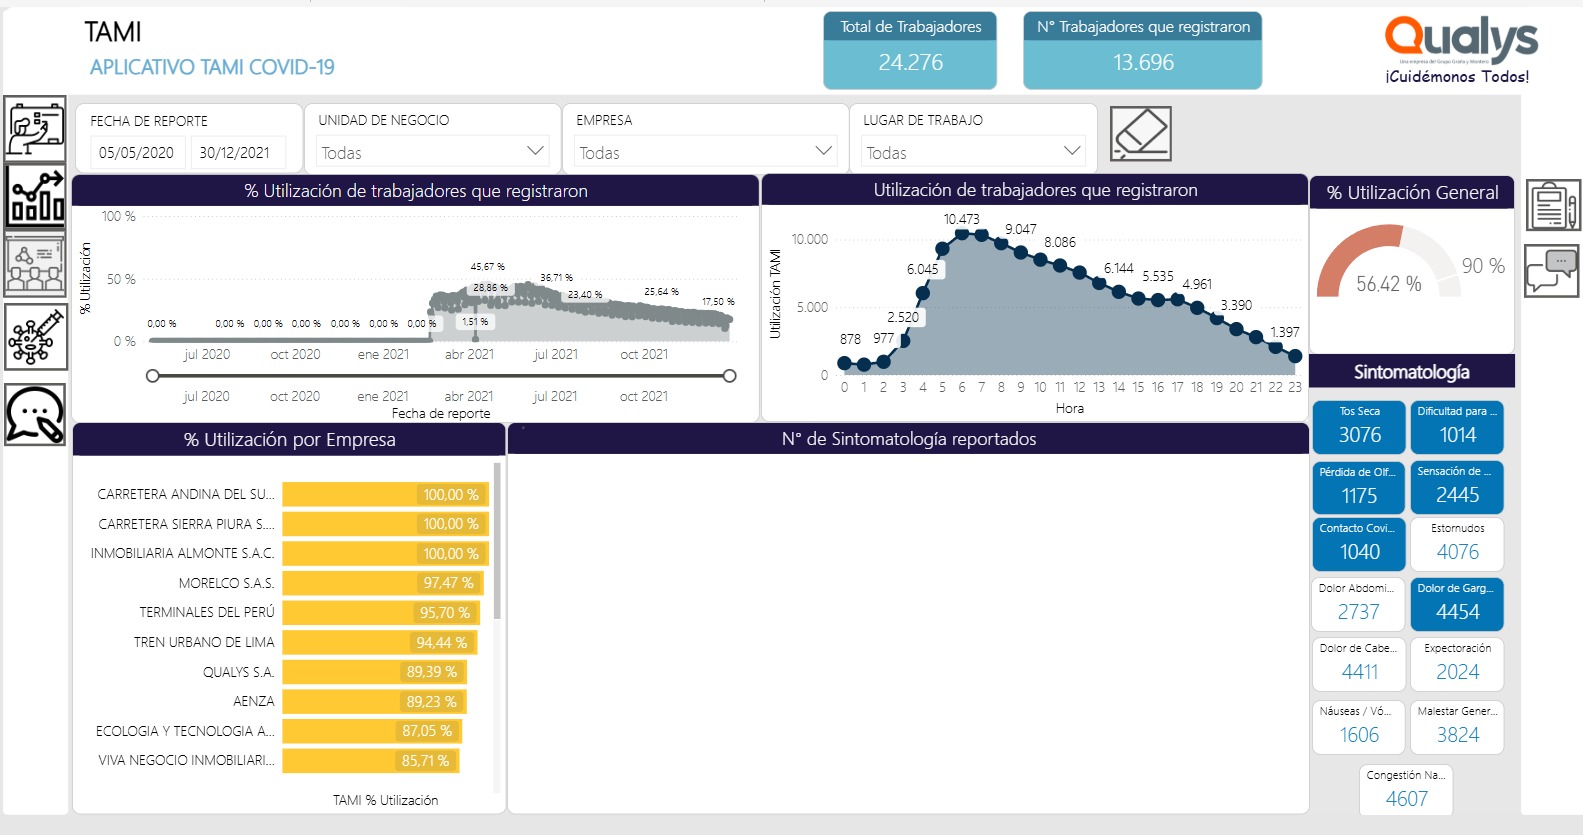Click the start date field 05/05/2020
The width and height of the screenshot is (1583, 835).
click(136, 153)
